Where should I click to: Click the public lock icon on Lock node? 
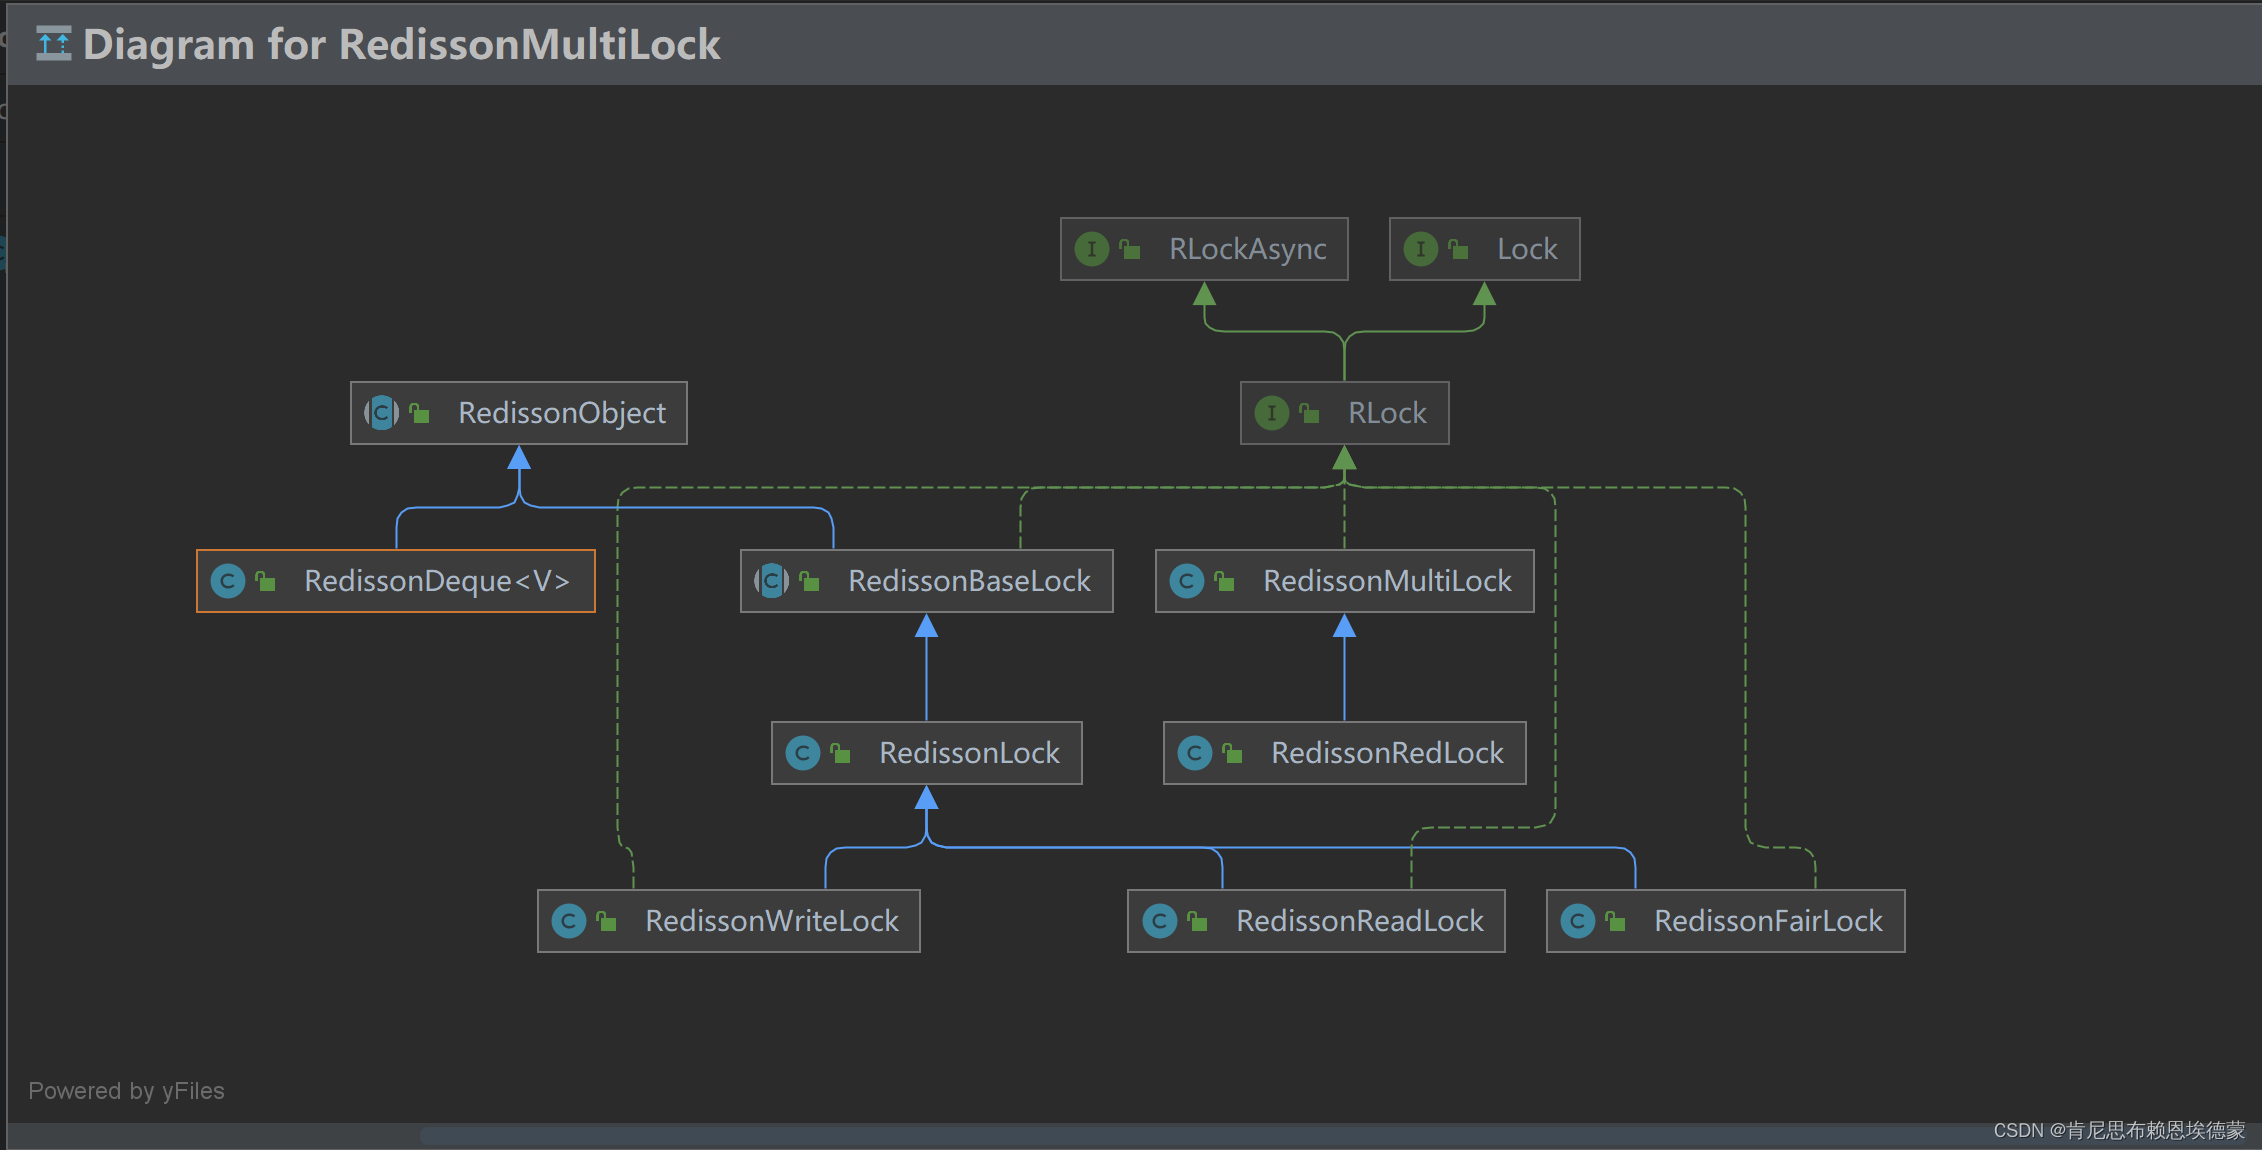pos(1459,250)
